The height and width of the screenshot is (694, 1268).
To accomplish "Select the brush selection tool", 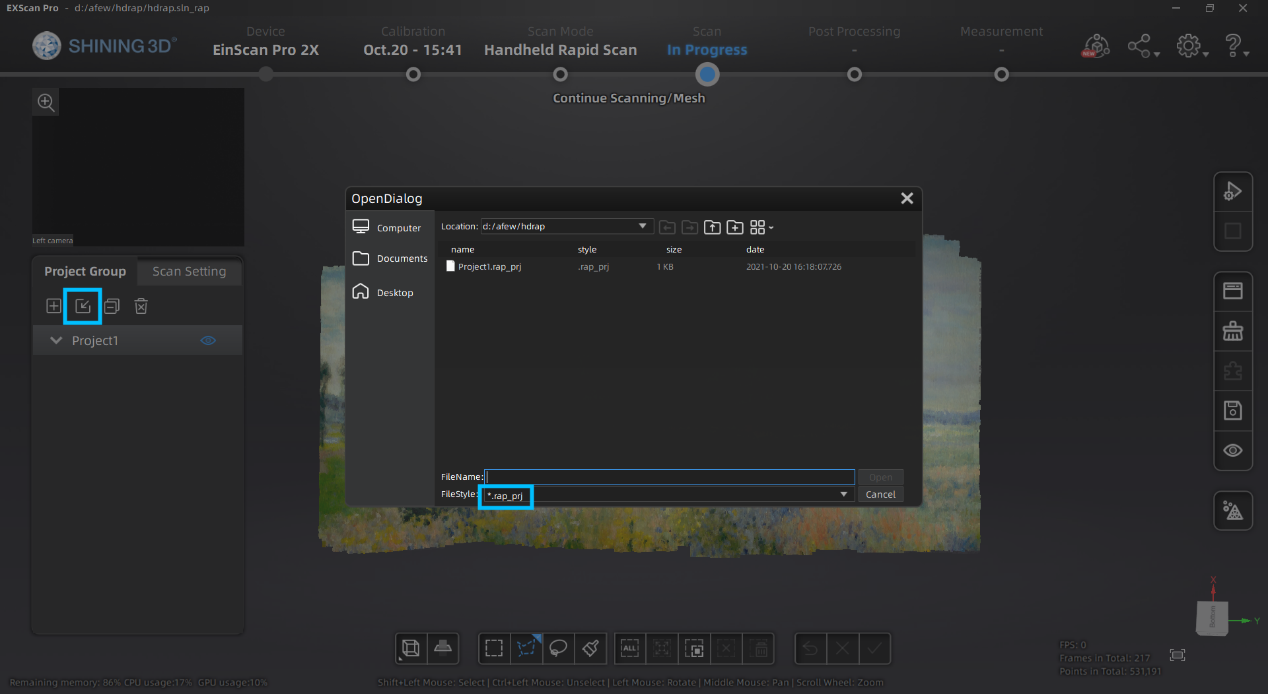I will (x=591, y=648).
